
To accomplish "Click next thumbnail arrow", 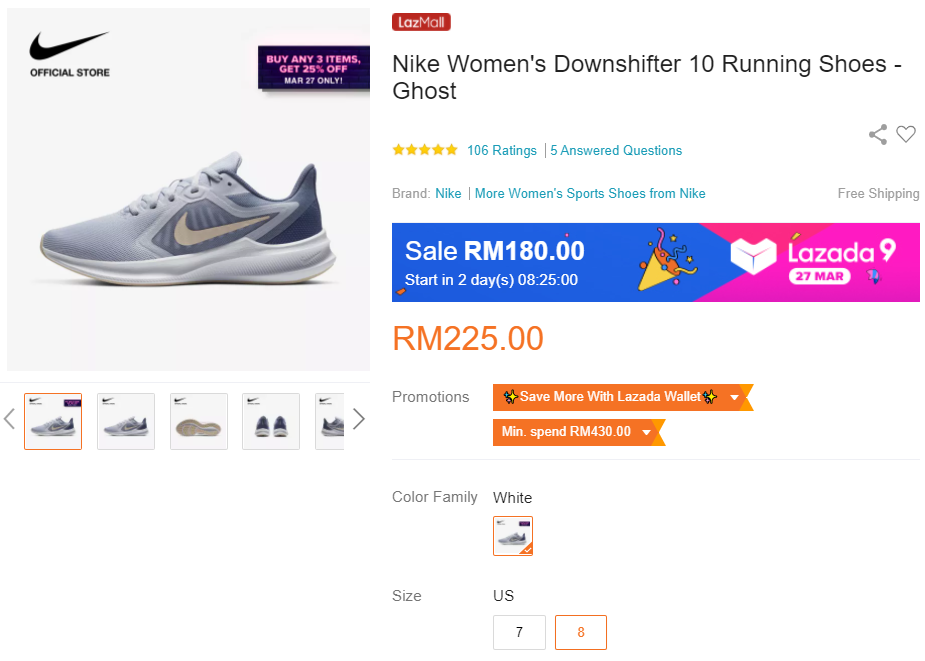I will coord(359,419).
